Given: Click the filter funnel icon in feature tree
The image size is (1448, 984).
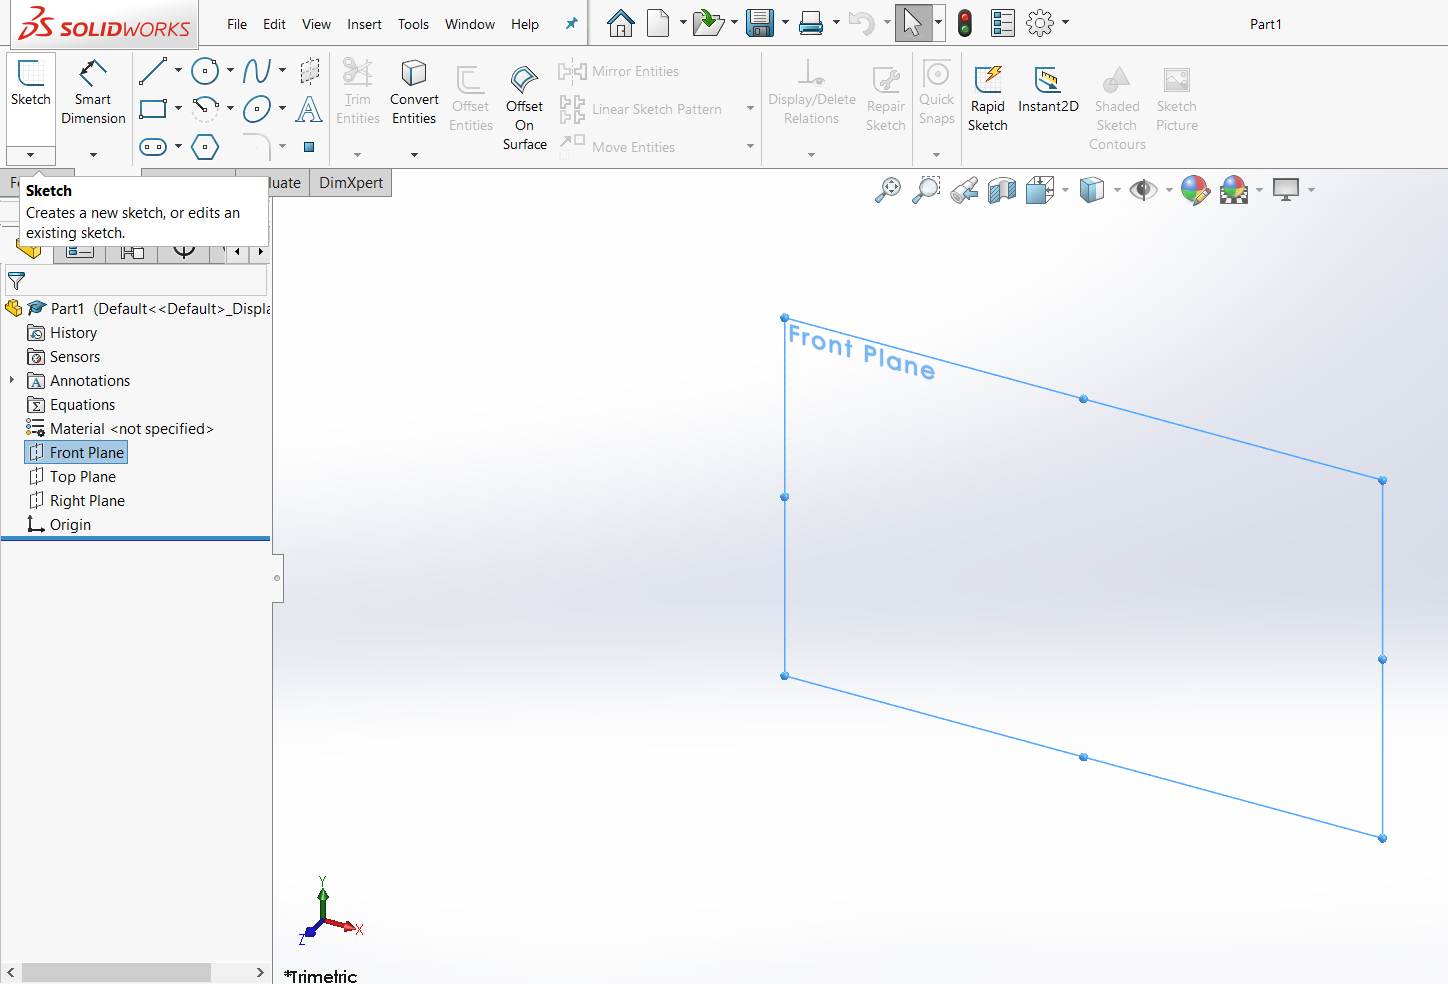Looking at the screenshot, I should click(16, 281).
